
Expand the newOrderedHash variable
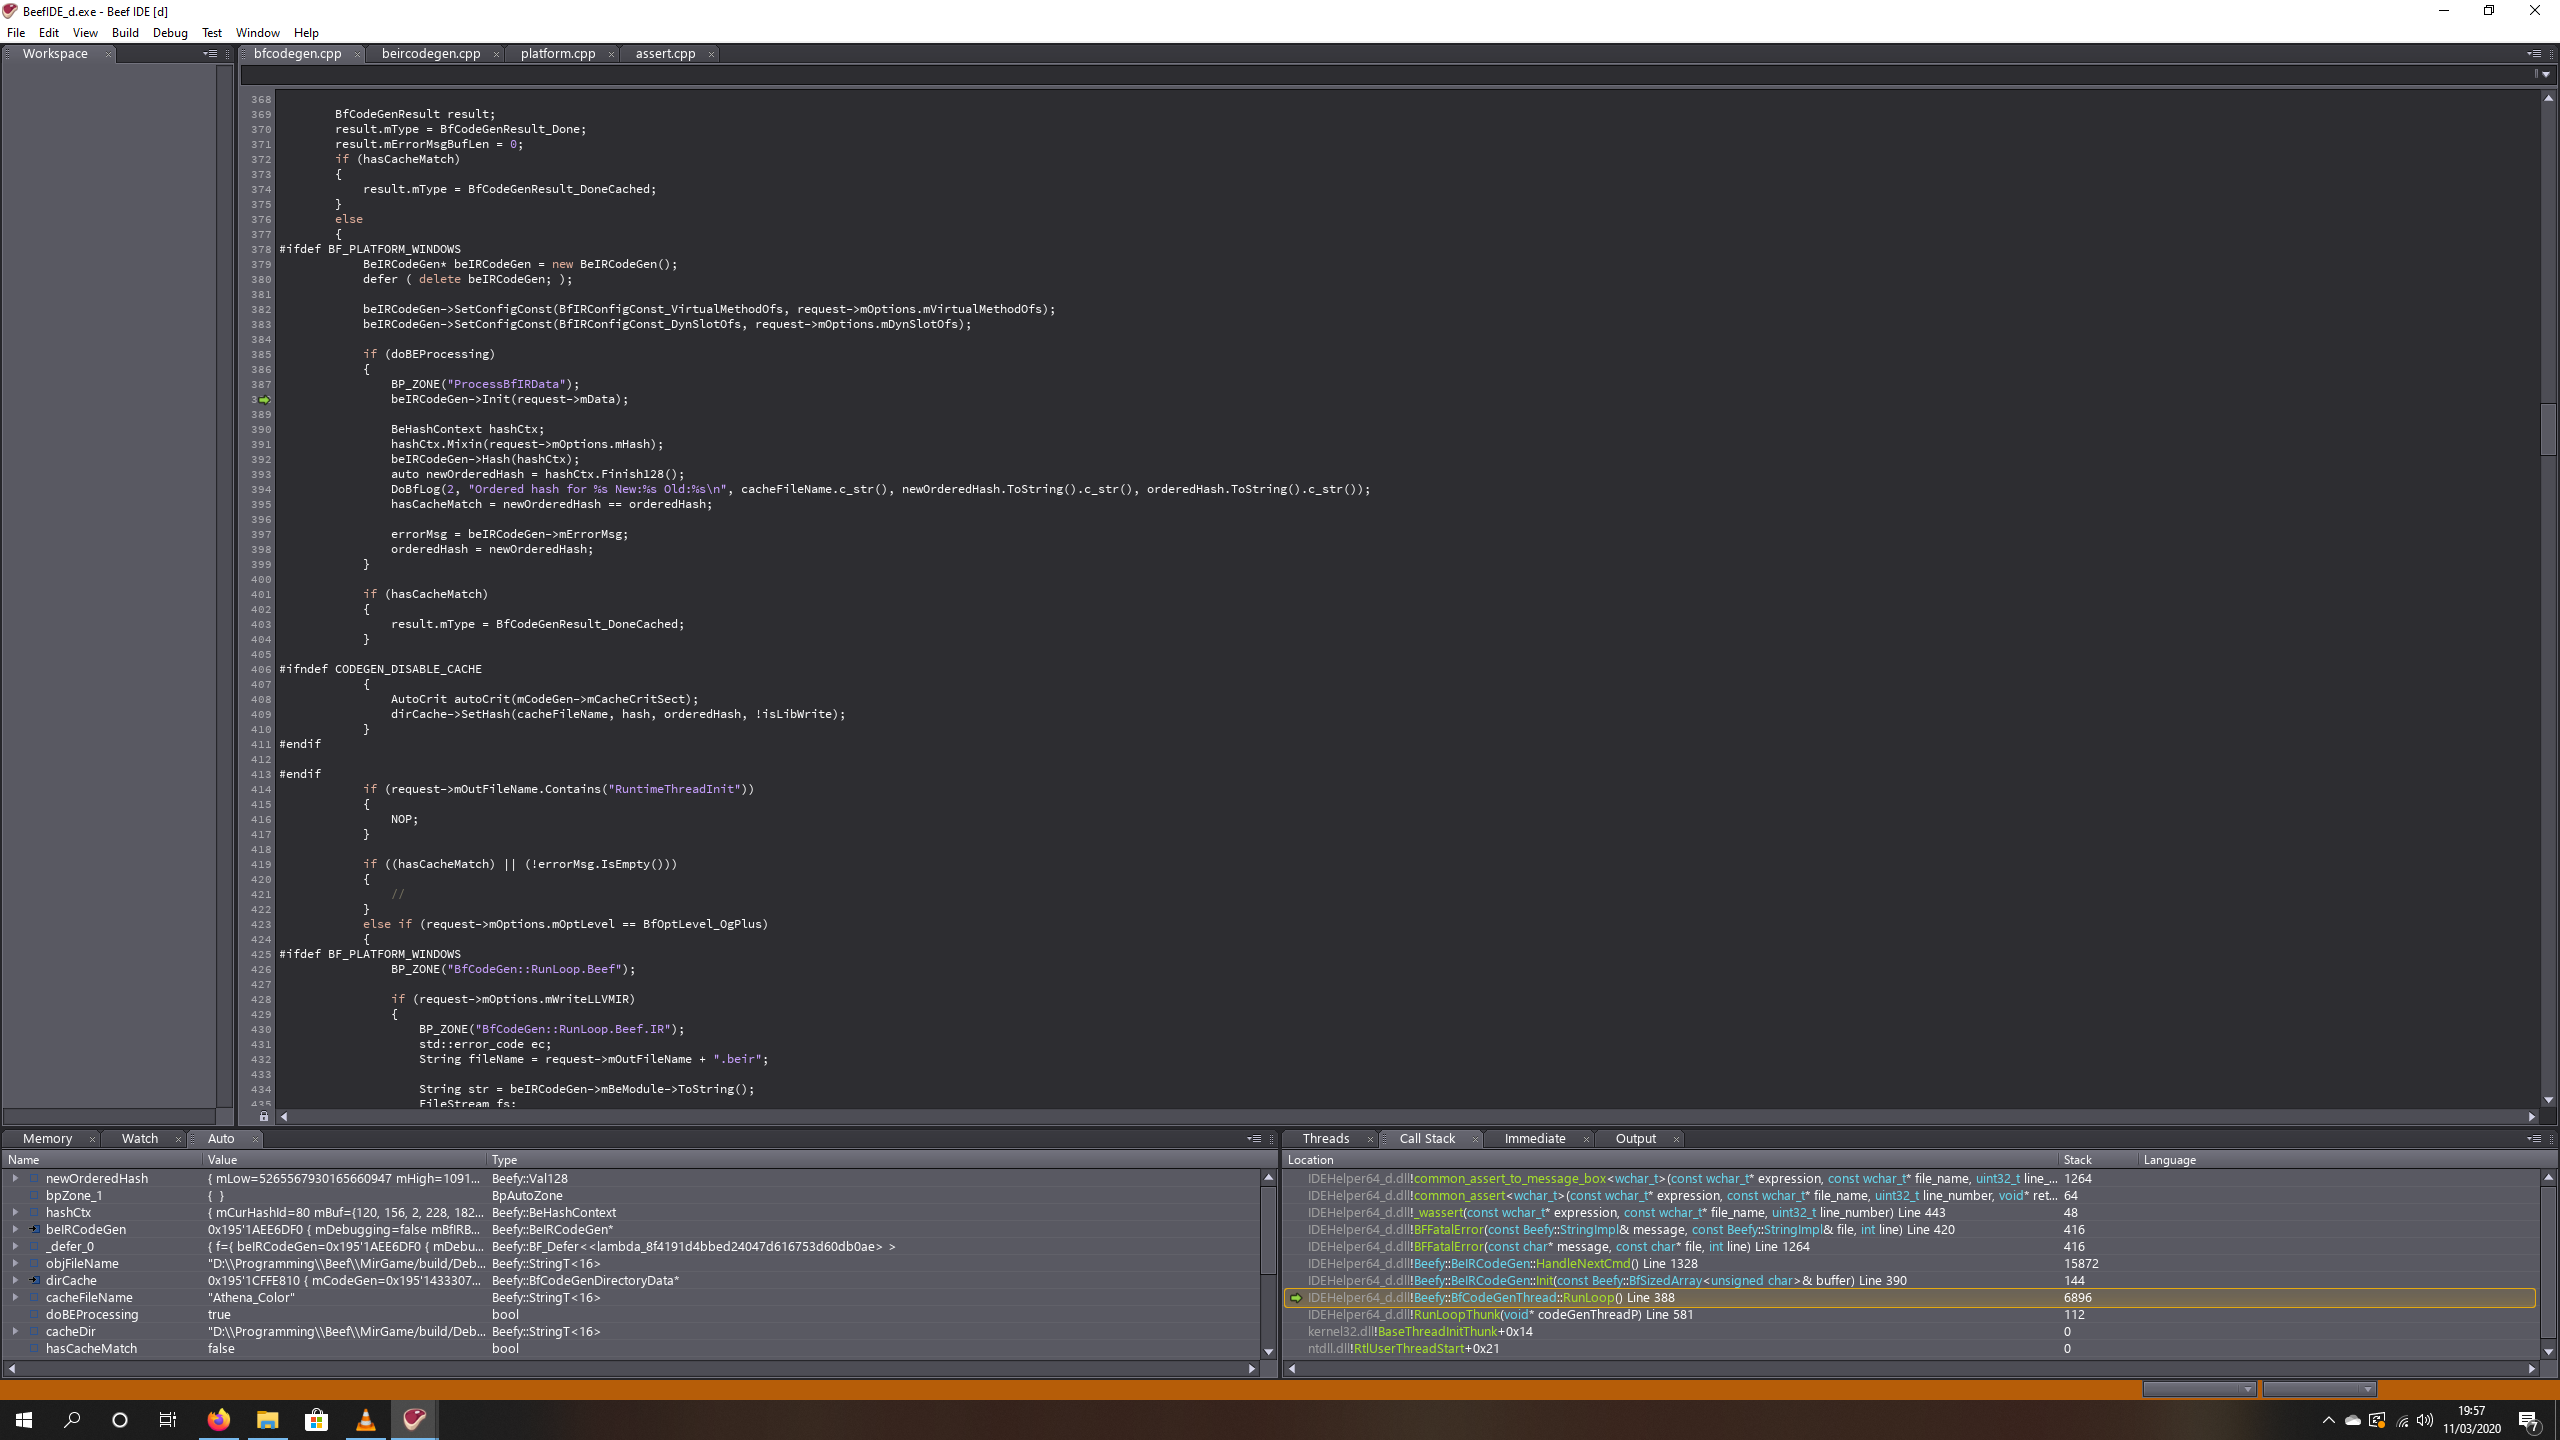click(15, 1178)
